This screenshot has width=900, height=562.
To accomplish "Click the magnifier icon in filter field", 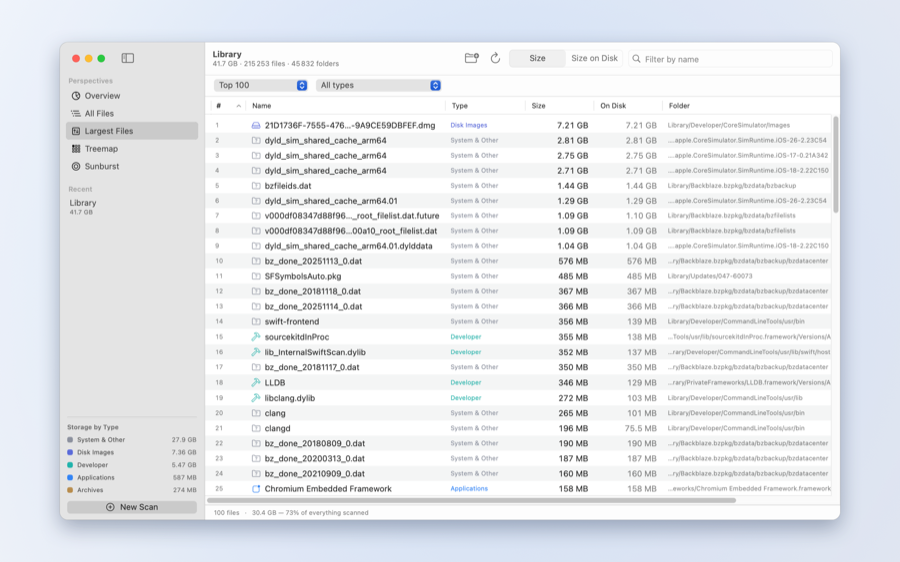I will click(637, 59).
